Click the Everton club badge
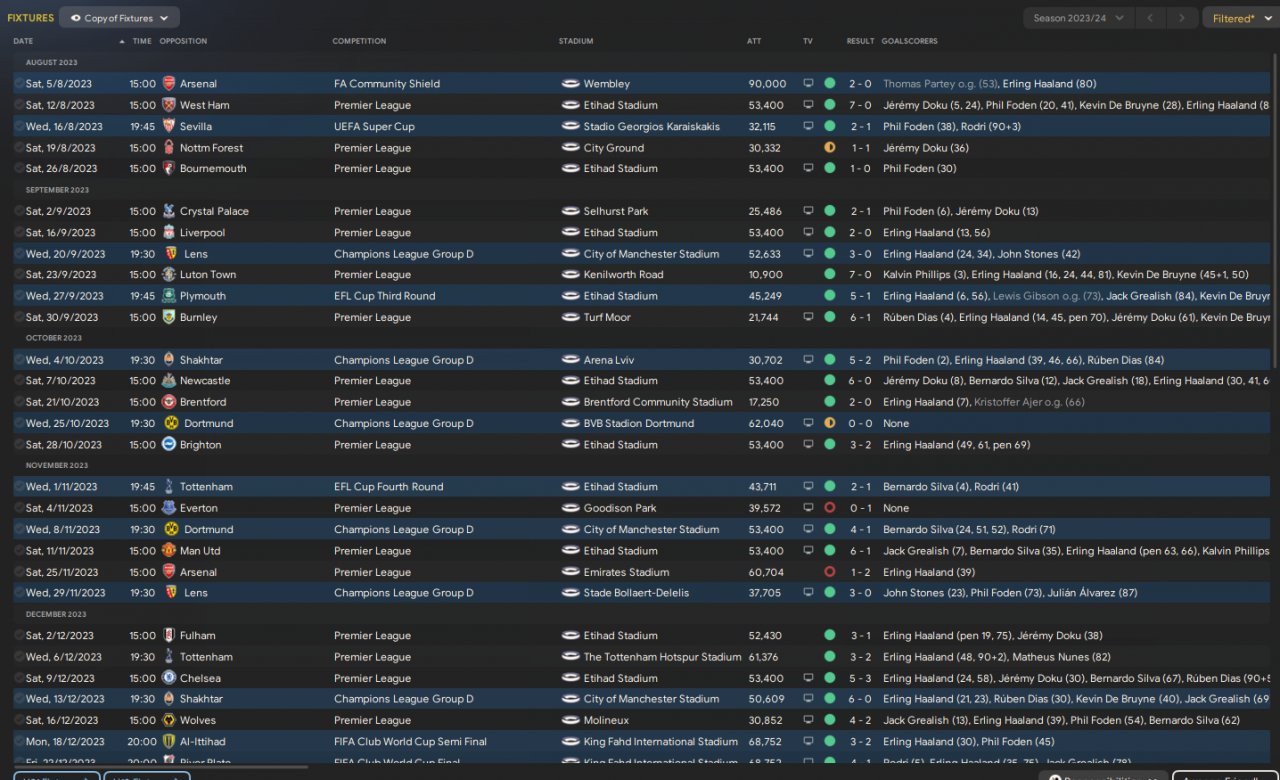The width and height of the screenshot is (1280, 780). [168, 508]
